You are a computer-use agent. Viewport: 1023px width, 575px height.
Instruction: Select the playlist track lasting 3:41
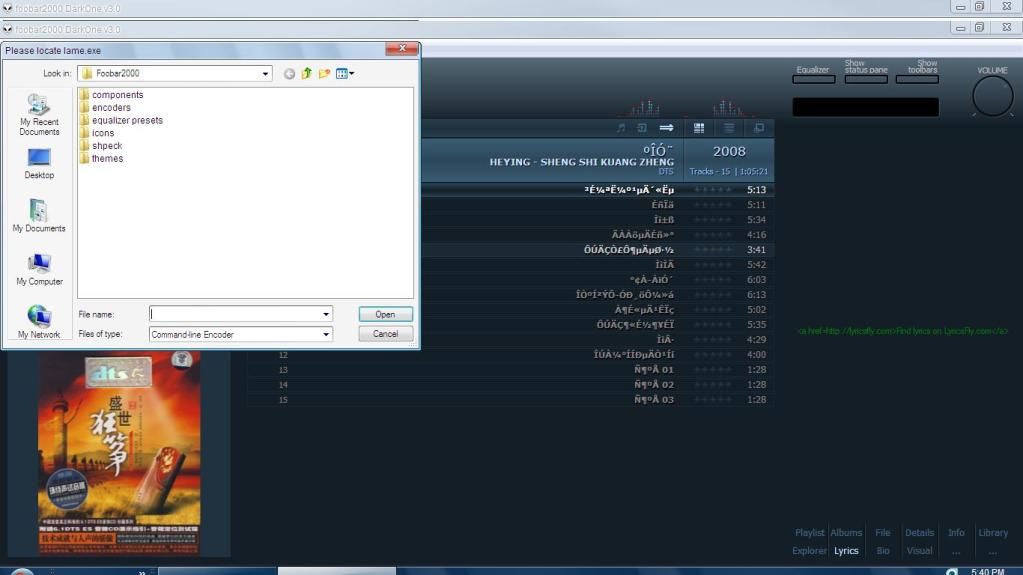pos(598,250)
